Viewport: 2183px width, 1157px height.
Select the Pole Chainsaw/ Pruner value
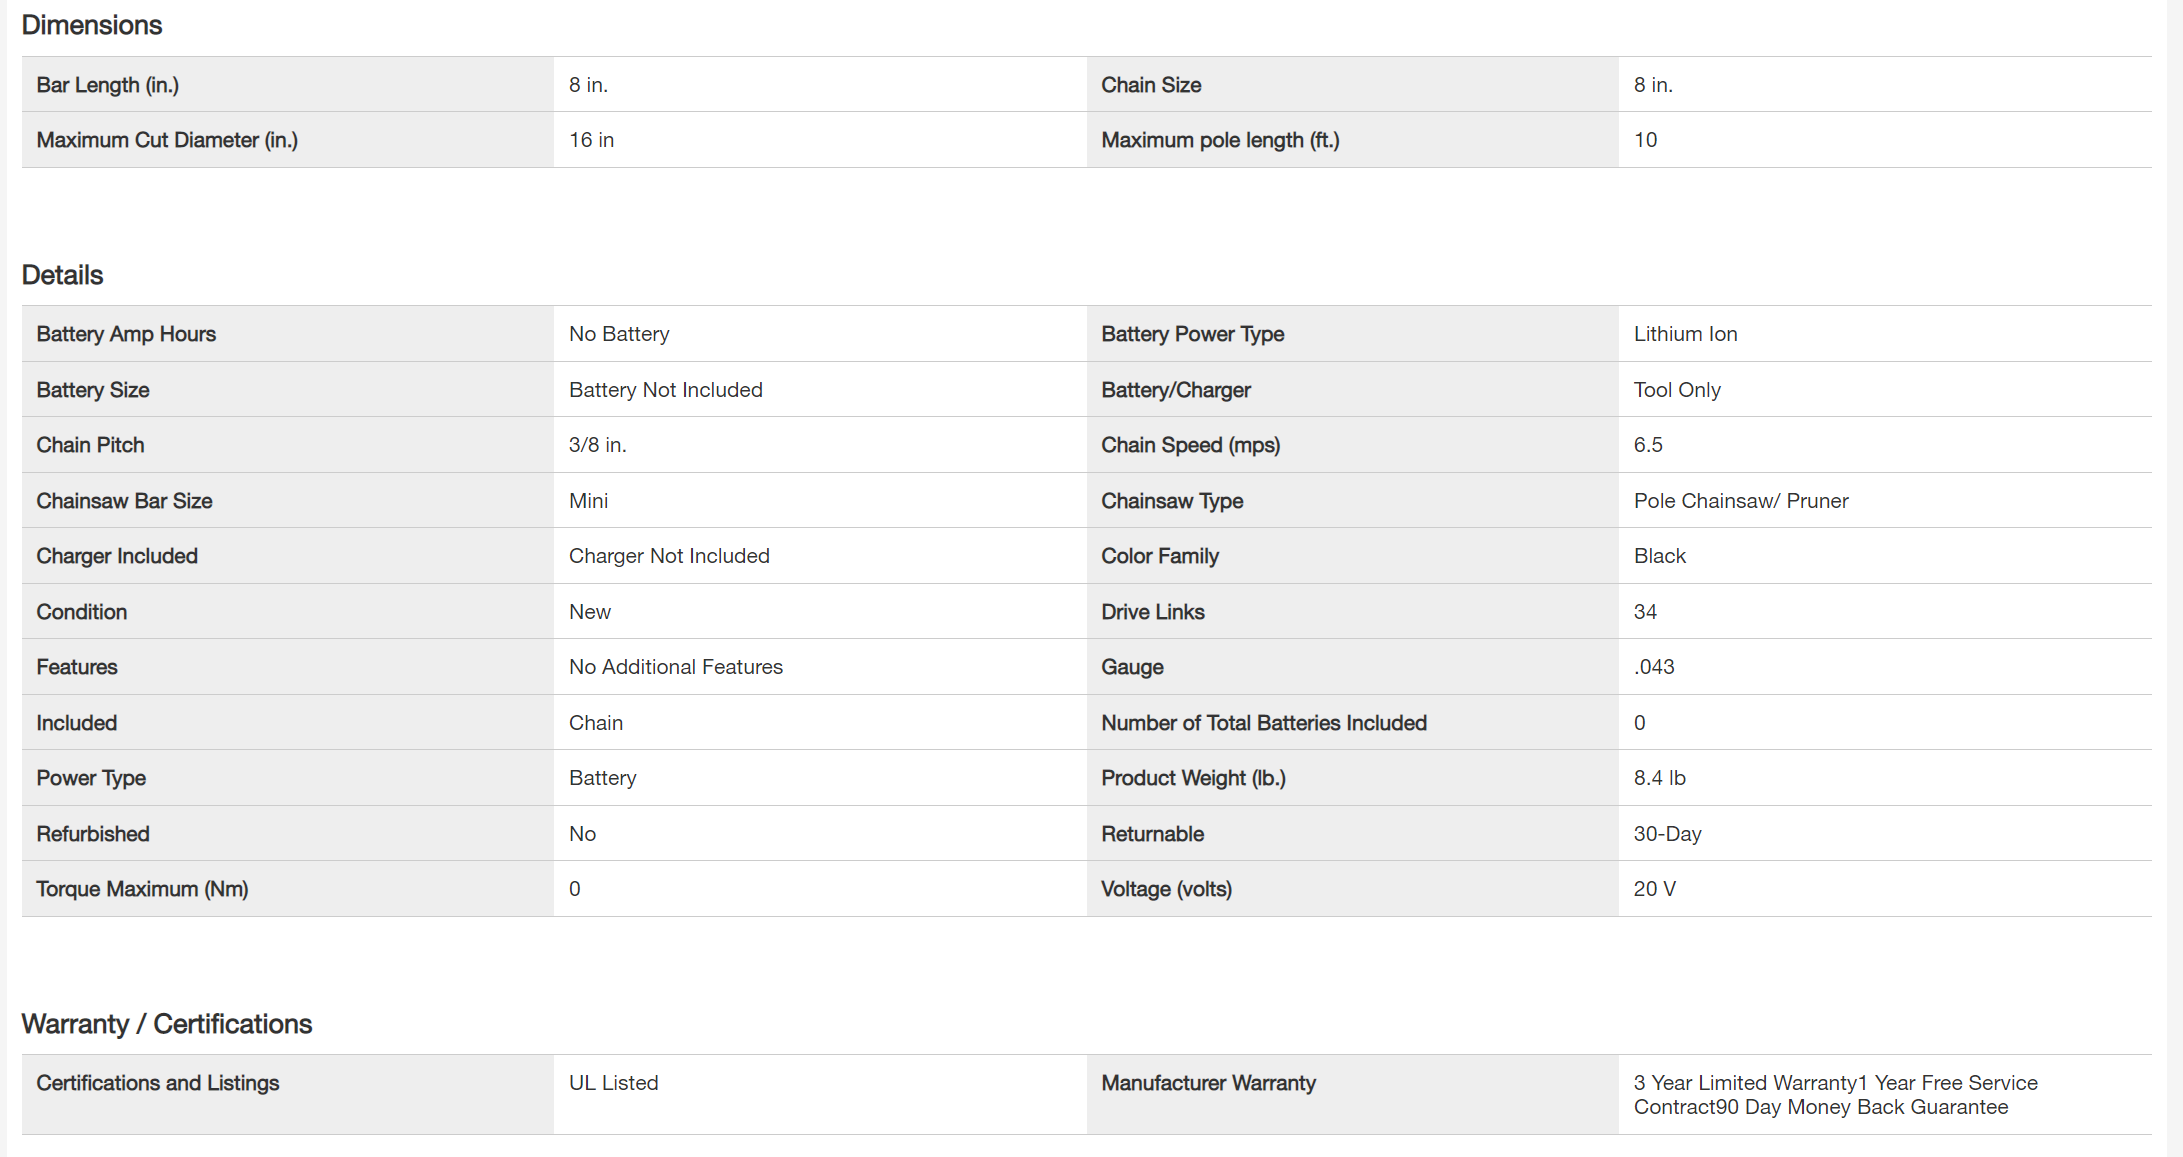[1741, 501]
